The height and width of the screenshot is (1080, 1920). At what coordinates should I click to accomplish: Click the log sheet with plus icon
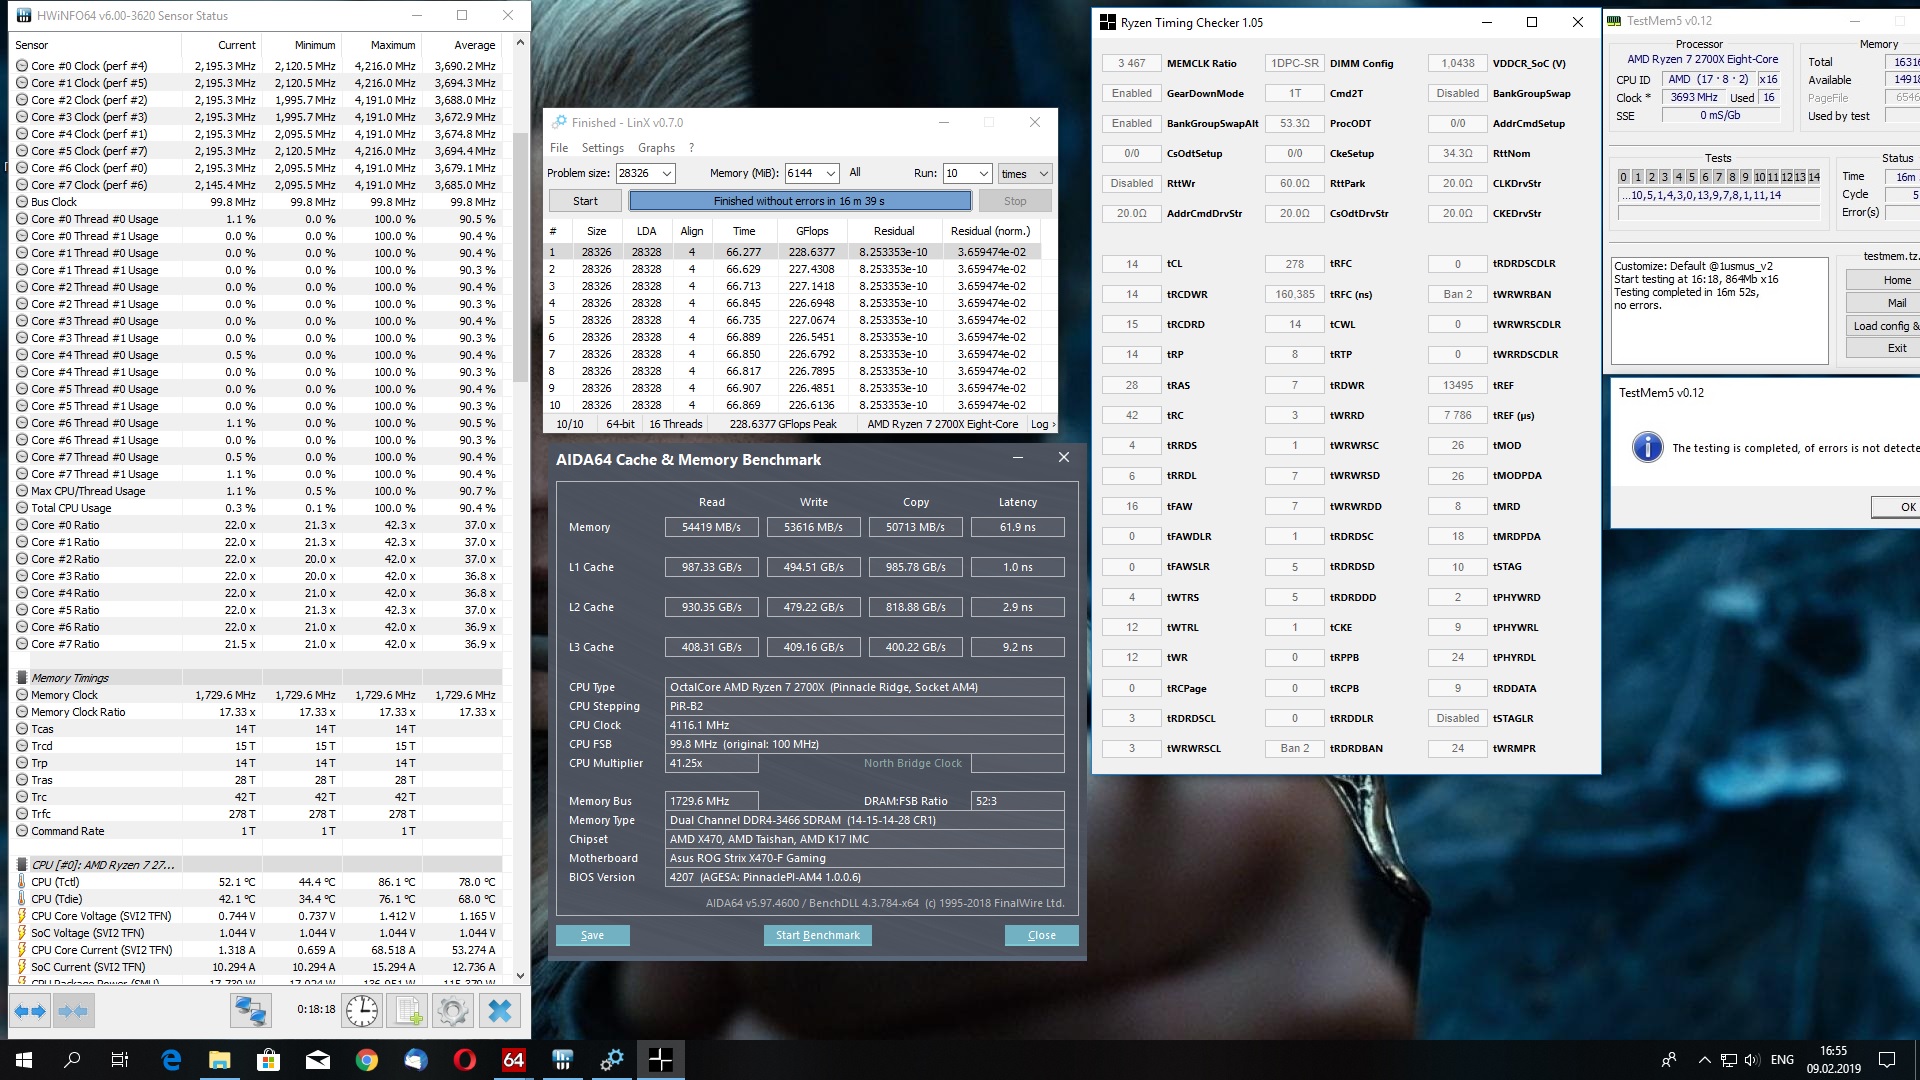pyautogui.click(x=408, y=1011)
